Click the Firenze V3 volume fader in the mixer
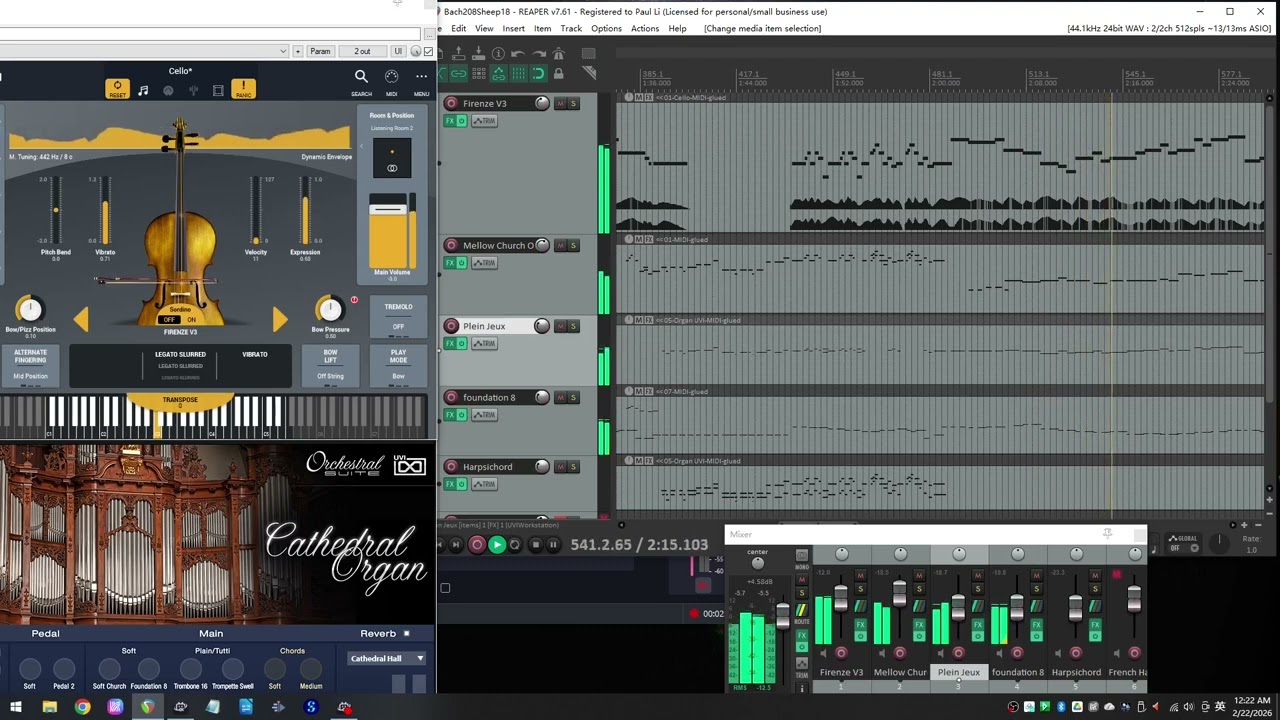 coord(840,598)
